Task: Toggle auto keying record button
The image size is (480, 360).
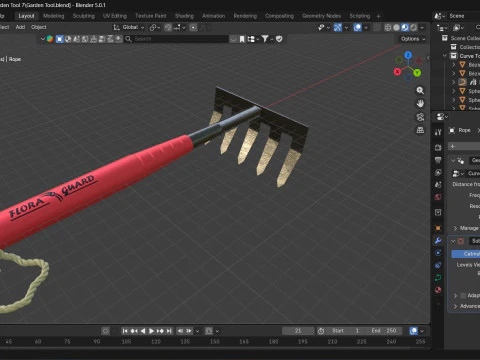Action: pyautogui.click(x=105, y=331)
